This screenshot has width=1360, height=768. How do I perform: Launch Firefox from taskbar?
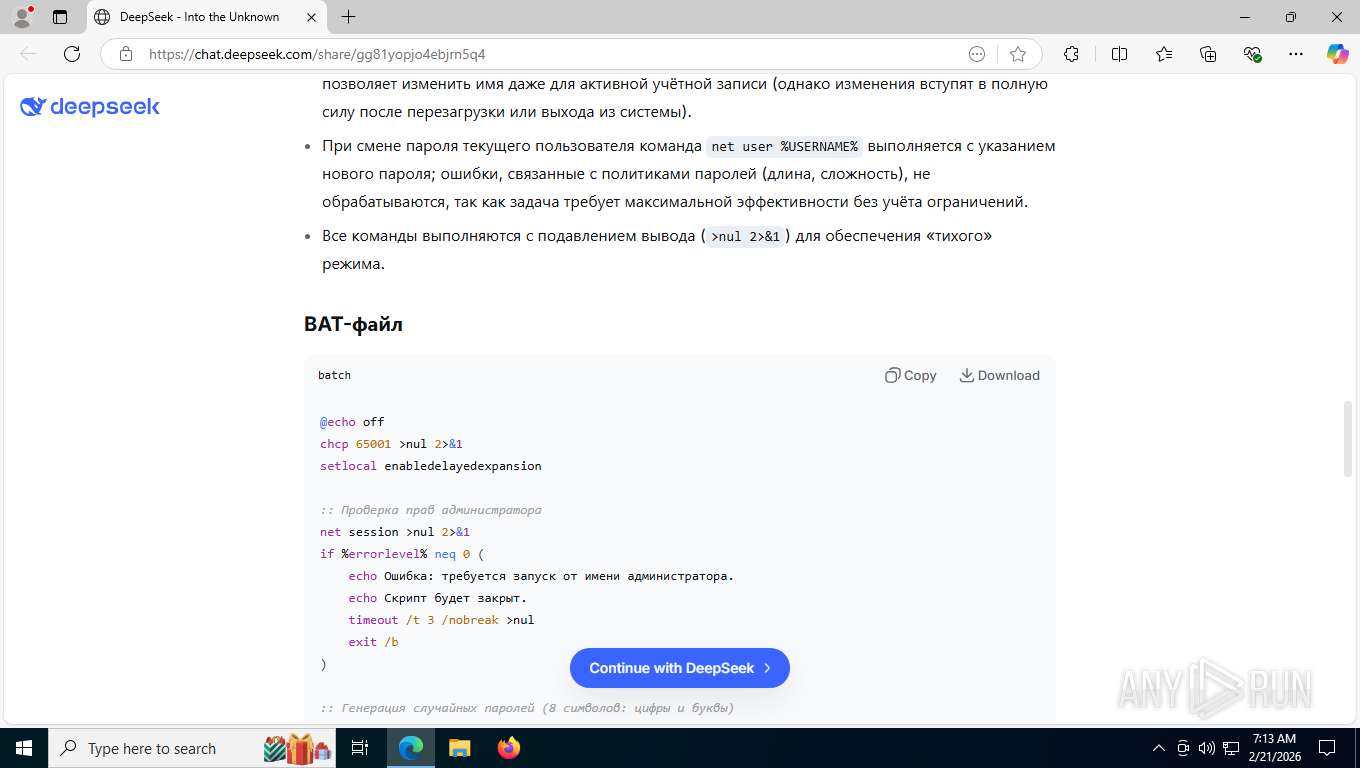pos(509,748)
